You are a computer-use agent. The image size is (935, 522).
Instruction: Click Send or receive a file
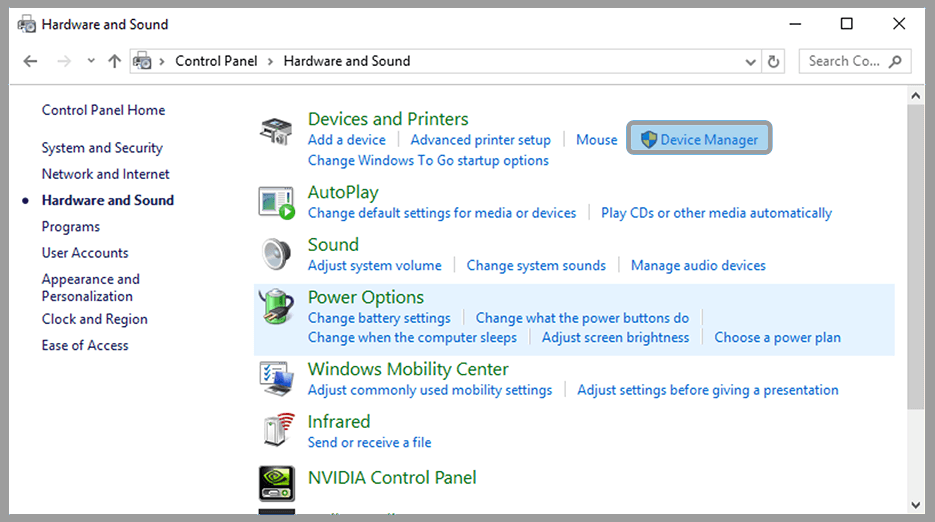pos(369,443)
